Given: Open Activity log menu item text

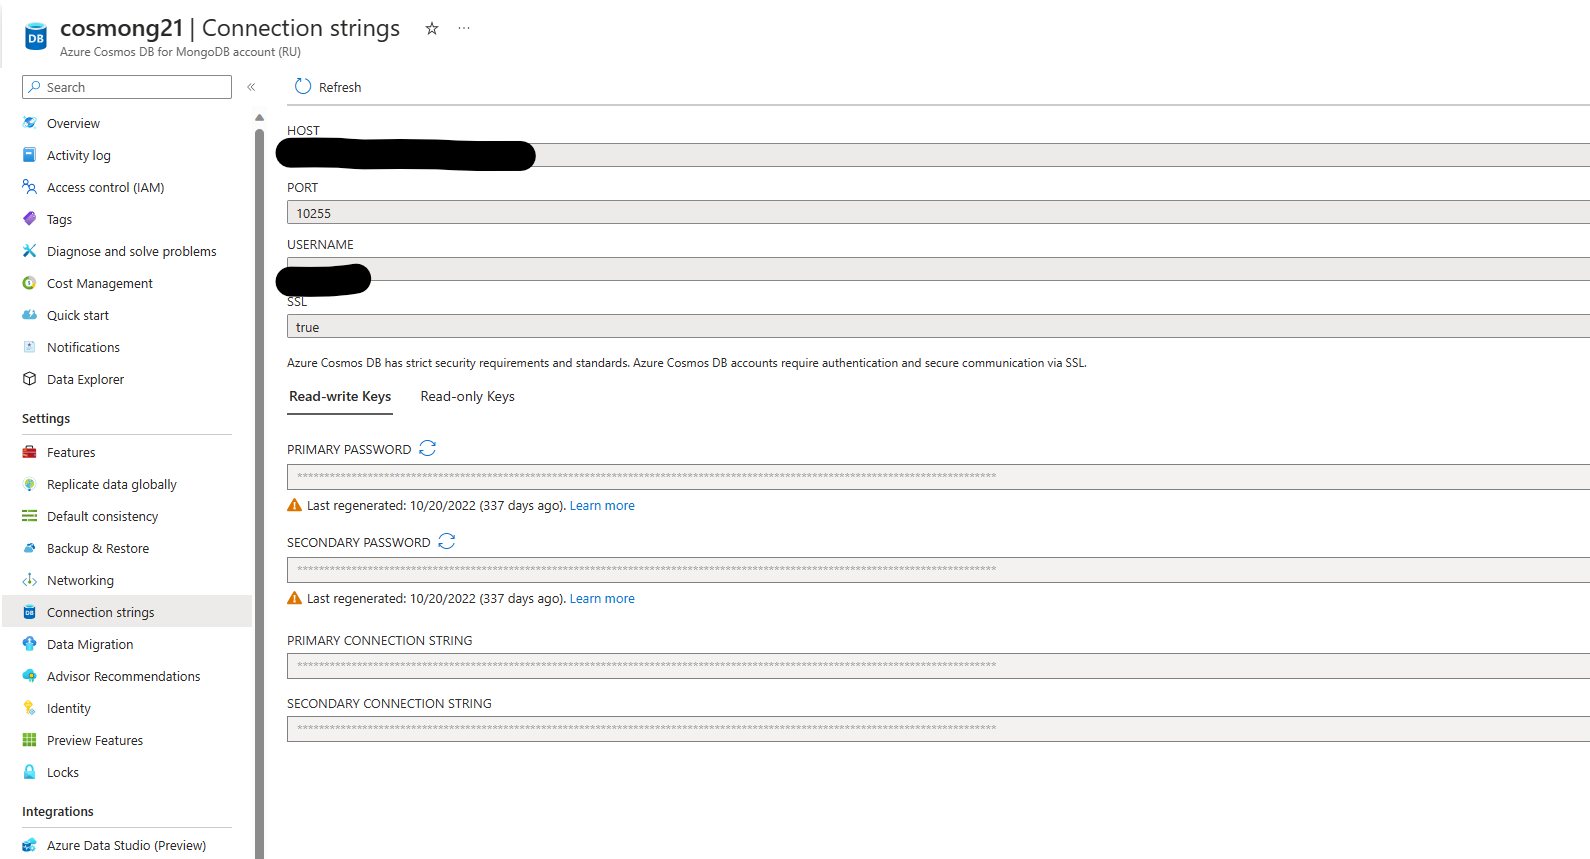Looking at the screenshot, I should 79,156.
